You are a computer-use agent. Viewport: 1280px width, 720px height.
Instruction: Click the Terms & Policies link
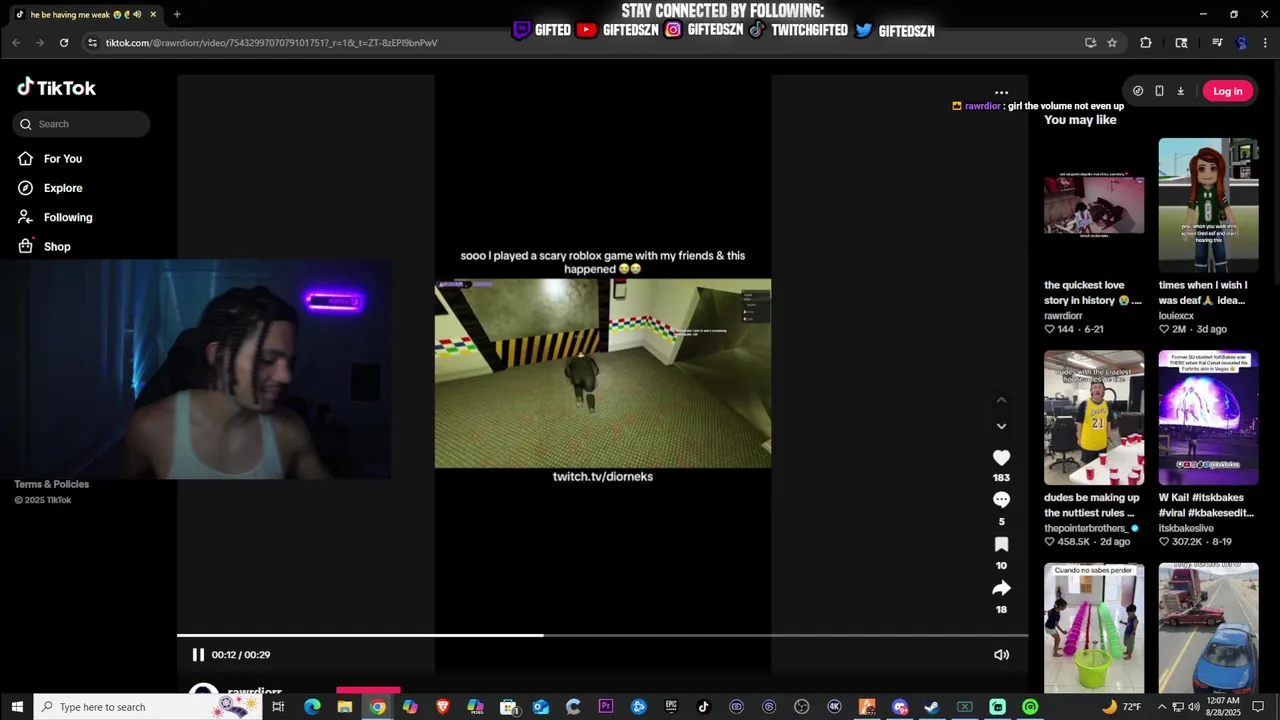[51, 484]
